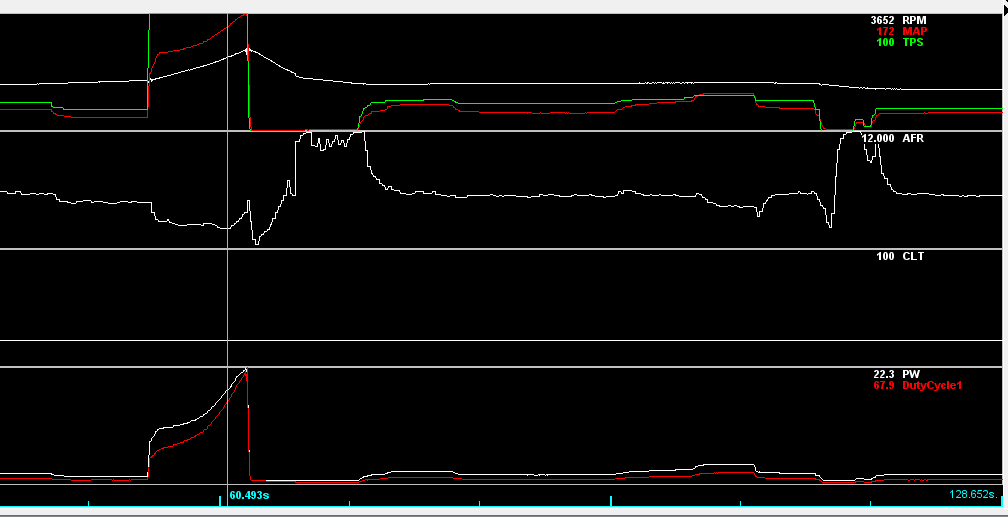
Task: Click the 60.493s cursor time readout
Action: 250,494
